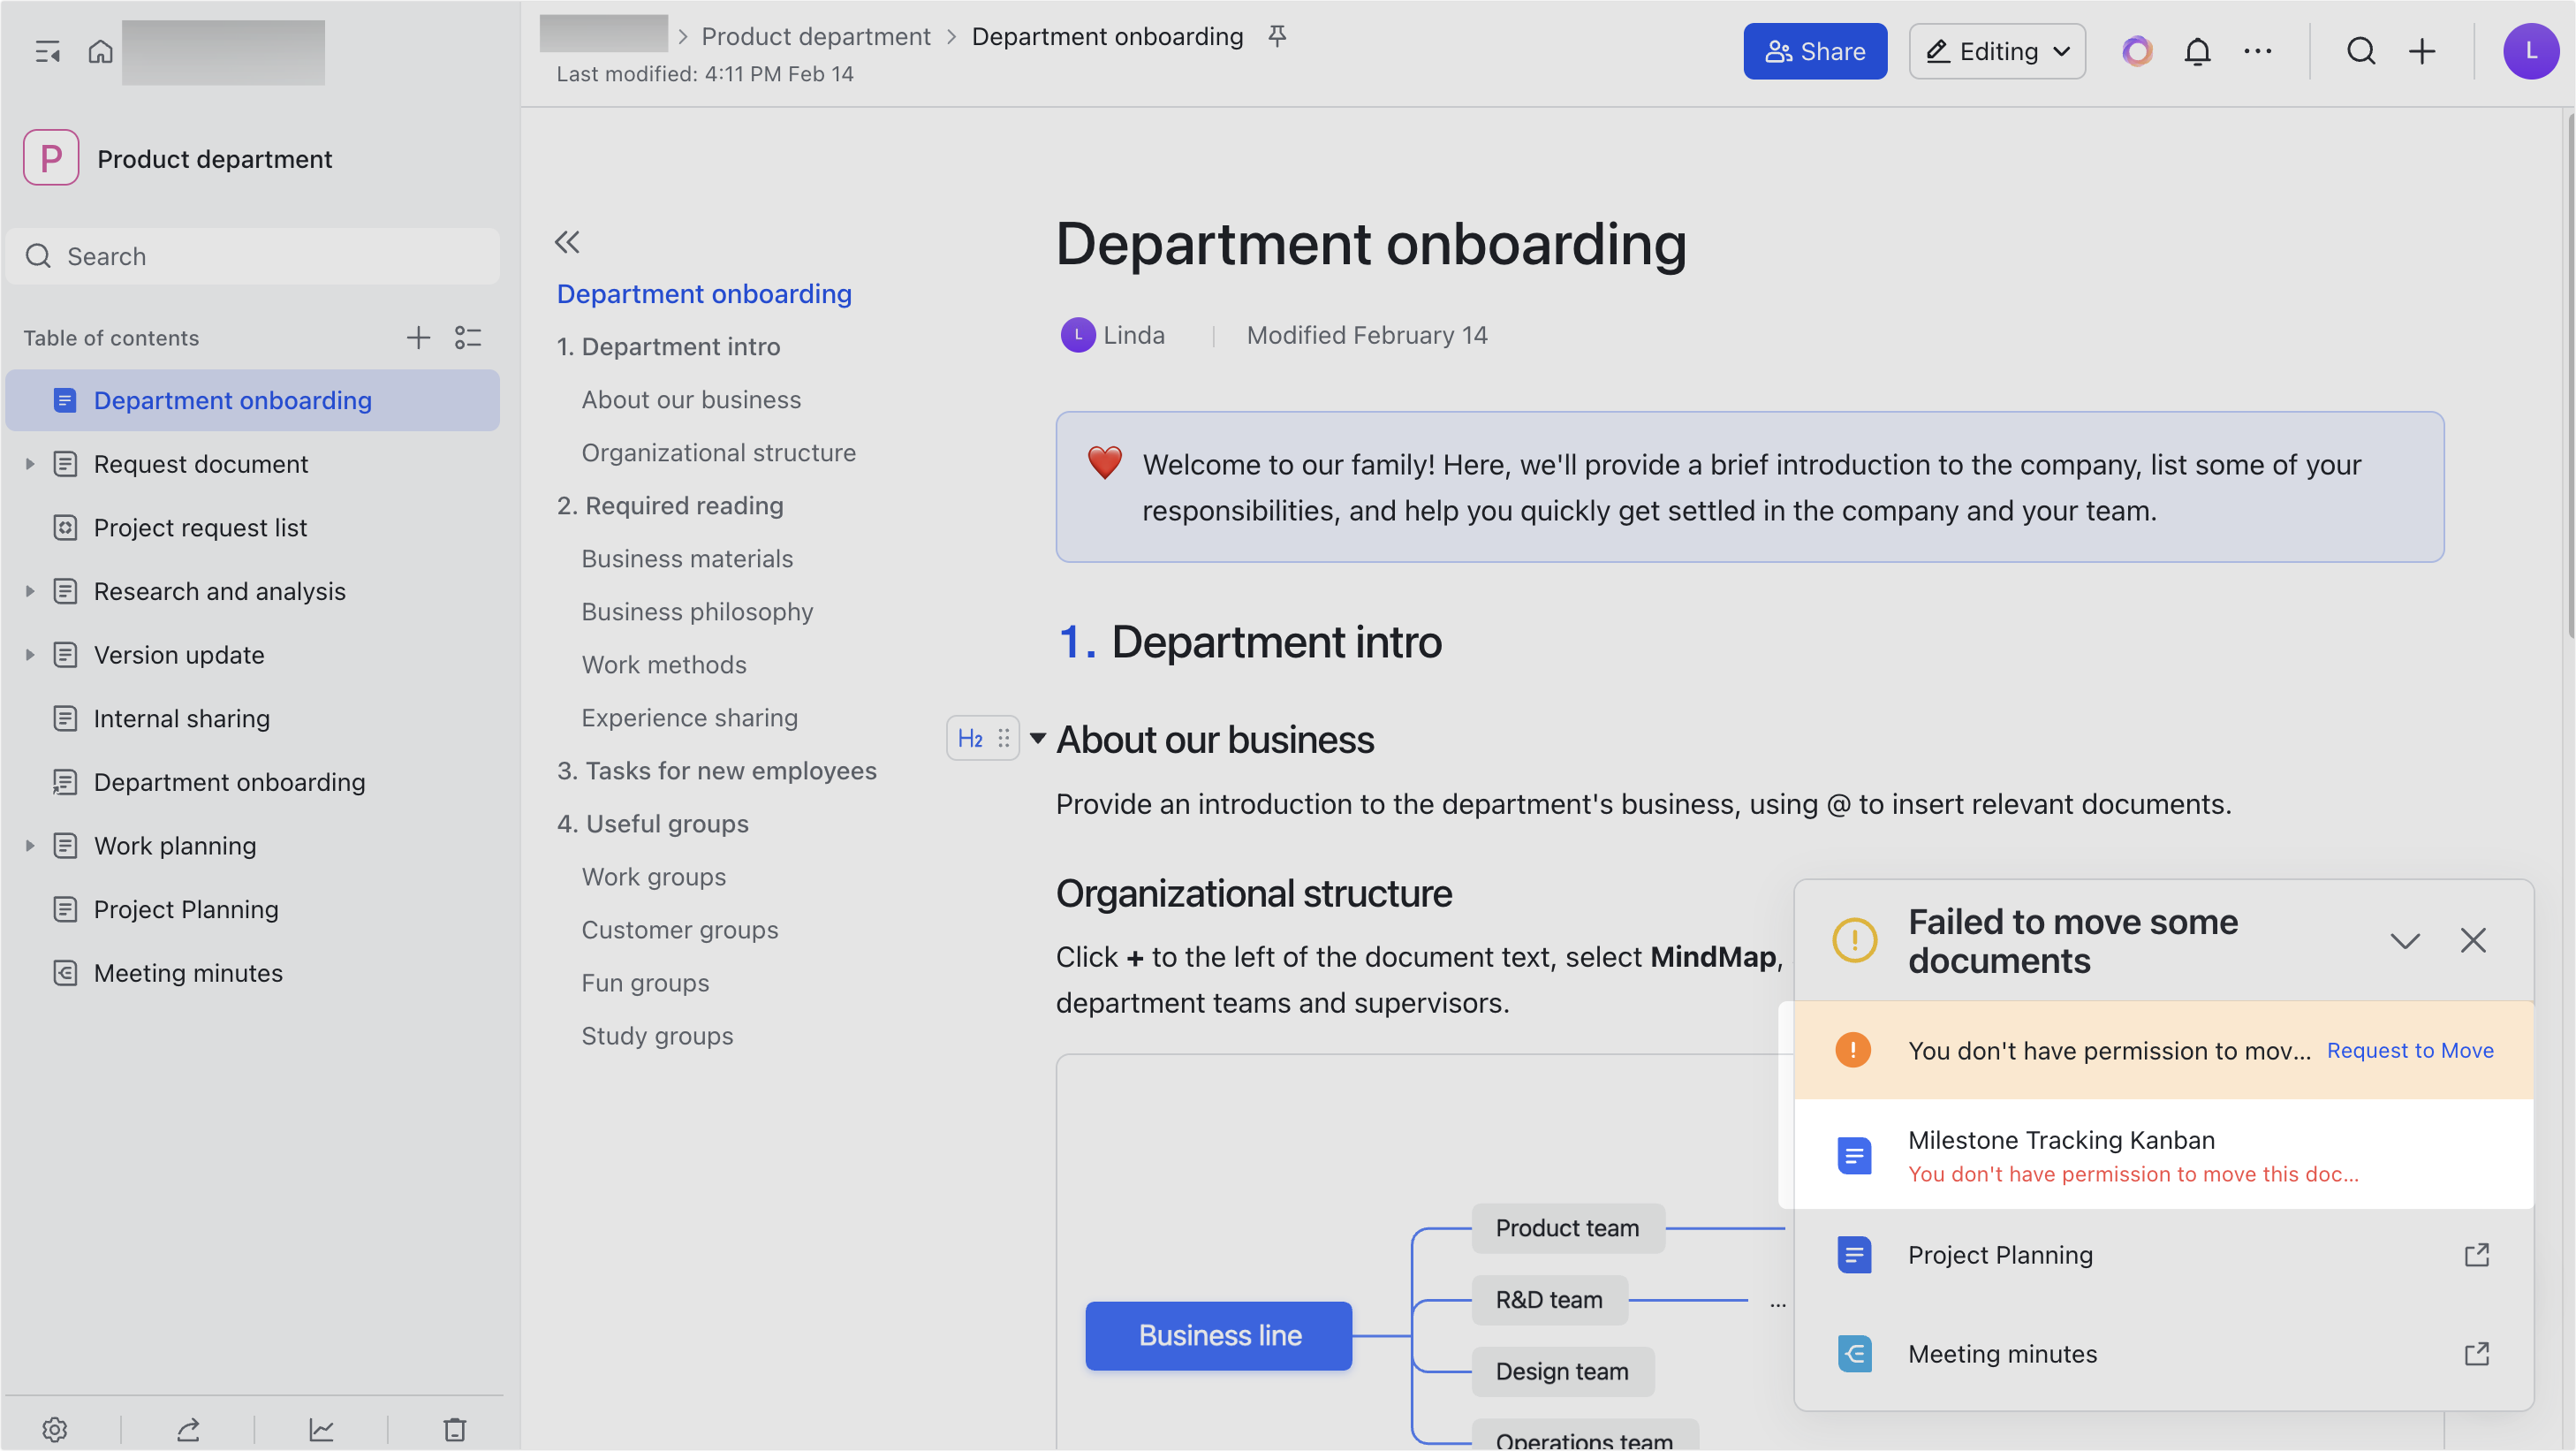Screen dimensions: 2576x1451
Task: Open the user avatar L profile menu
Action: click(x=2530, y=51)
